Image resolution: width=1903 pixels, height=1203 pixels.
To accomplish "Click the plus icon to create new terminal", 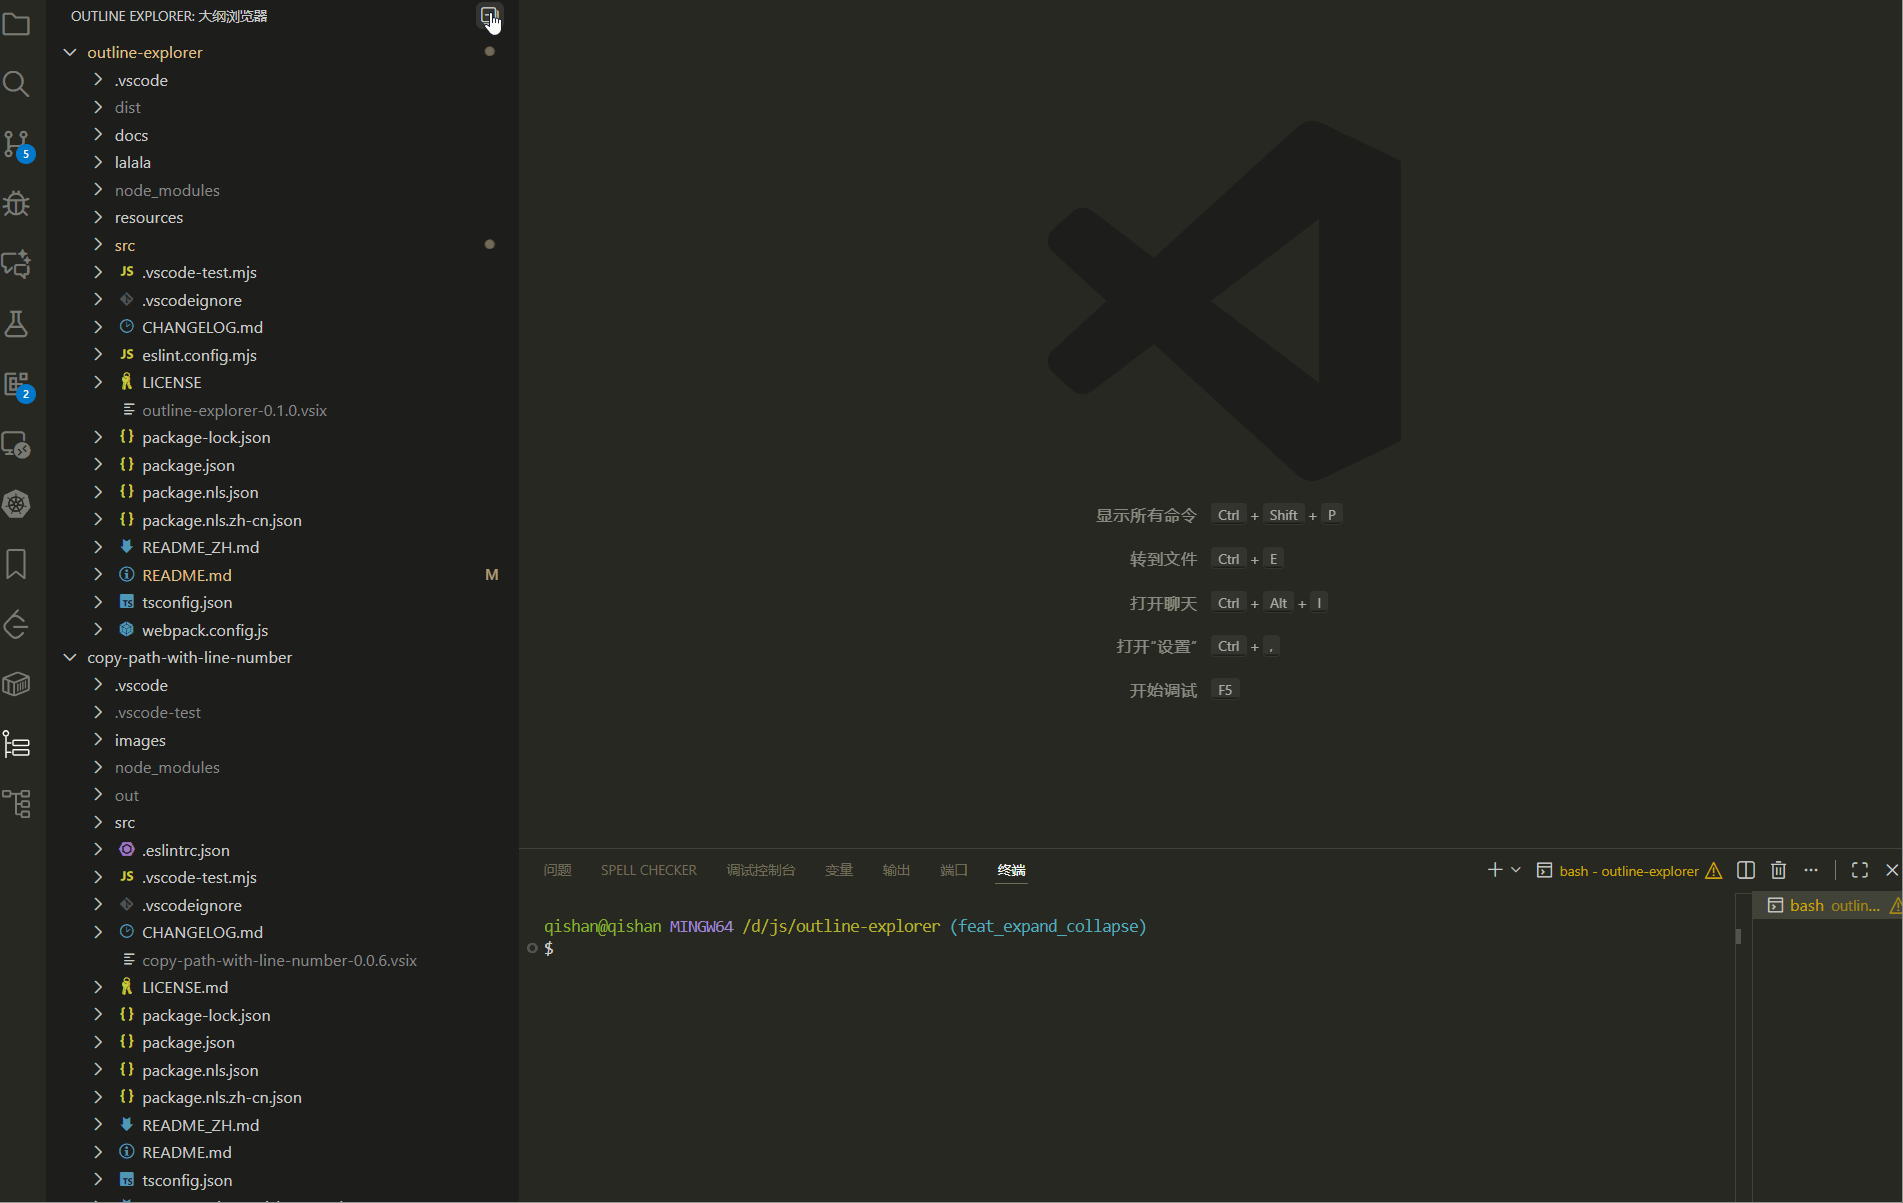I will (1495, 870).
